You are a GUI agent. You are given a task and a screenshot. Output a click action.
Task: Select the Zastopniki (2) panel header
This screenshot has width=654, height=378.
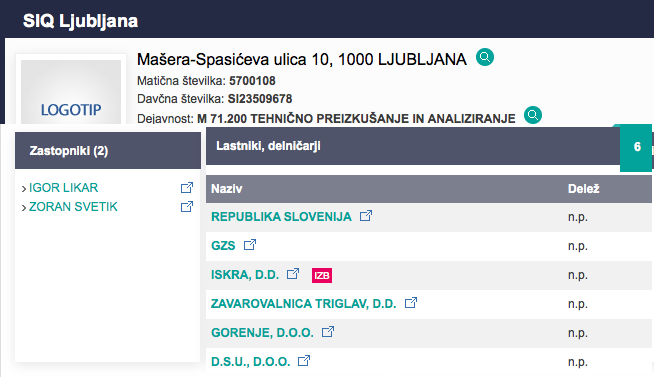[x=108, y=151]
